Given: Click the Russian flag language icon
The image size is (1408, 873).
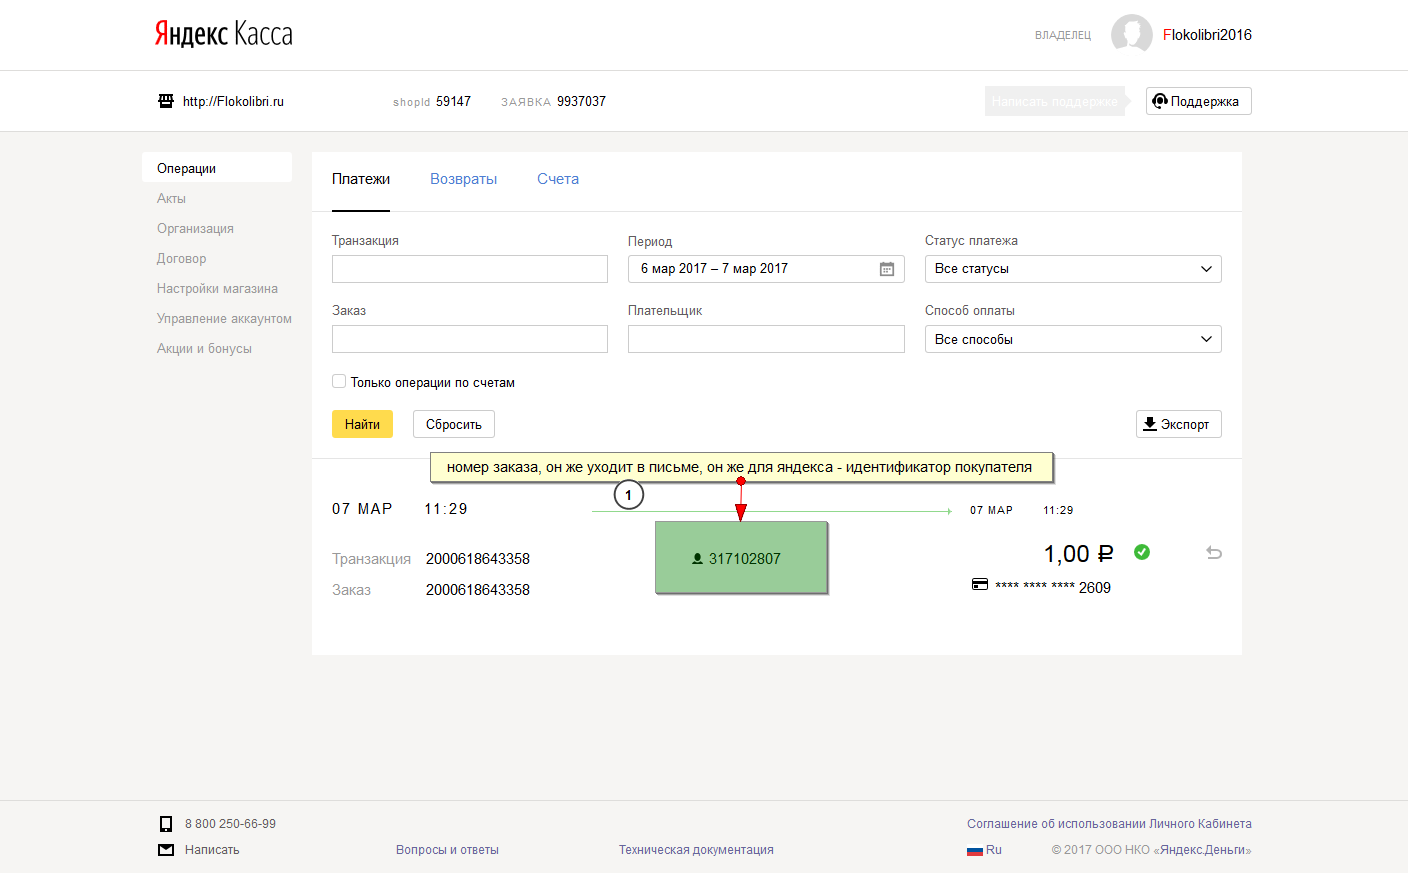Looking at the screenshot, I should click(975, 850).
